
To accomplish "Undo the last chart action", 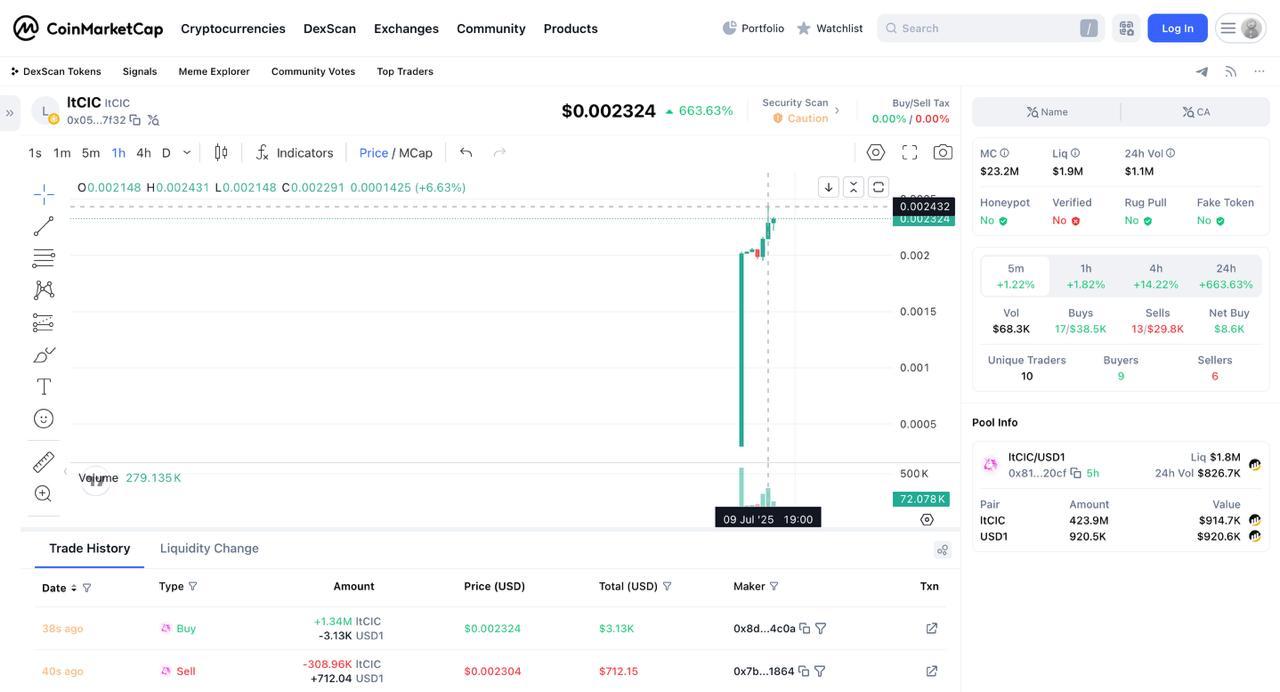I will point(466,152).
